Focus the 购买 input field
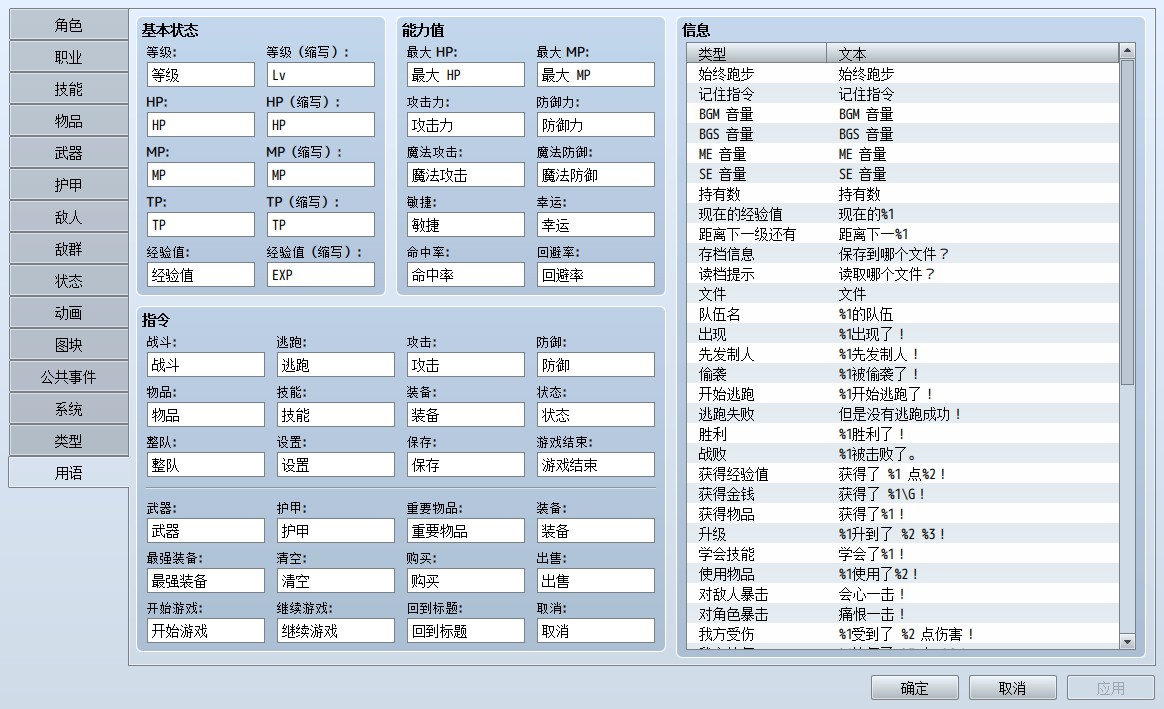Screen dimensions: 1164x709 pyautogui.click(x=465, y=581)
